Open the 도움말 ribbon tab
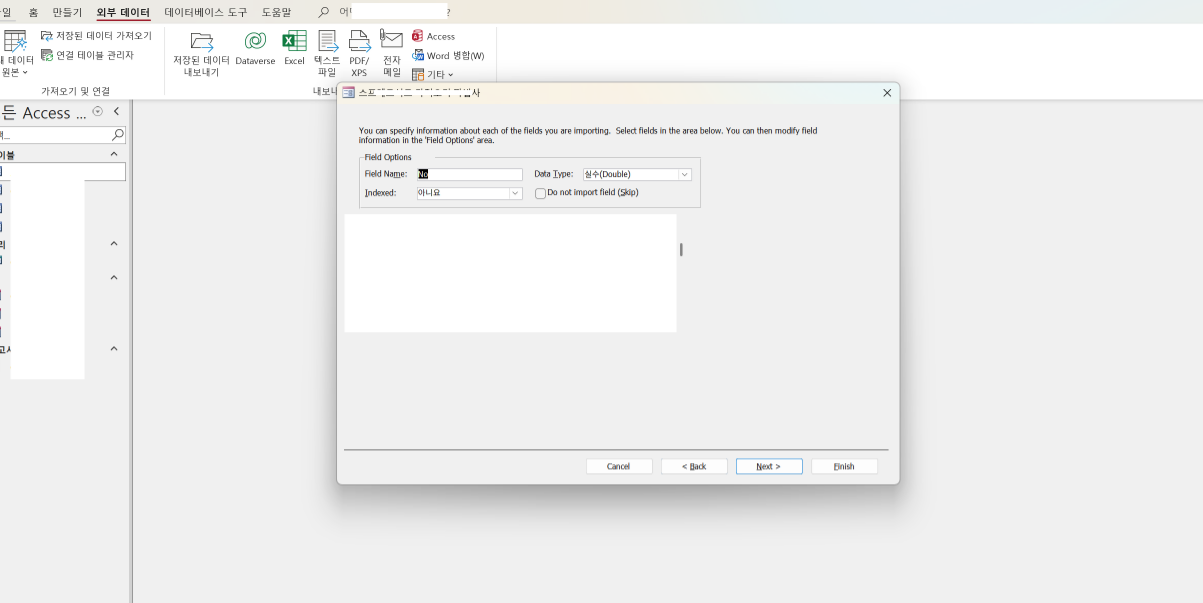This screenshot has height=603, width=1203. (276, 12)
